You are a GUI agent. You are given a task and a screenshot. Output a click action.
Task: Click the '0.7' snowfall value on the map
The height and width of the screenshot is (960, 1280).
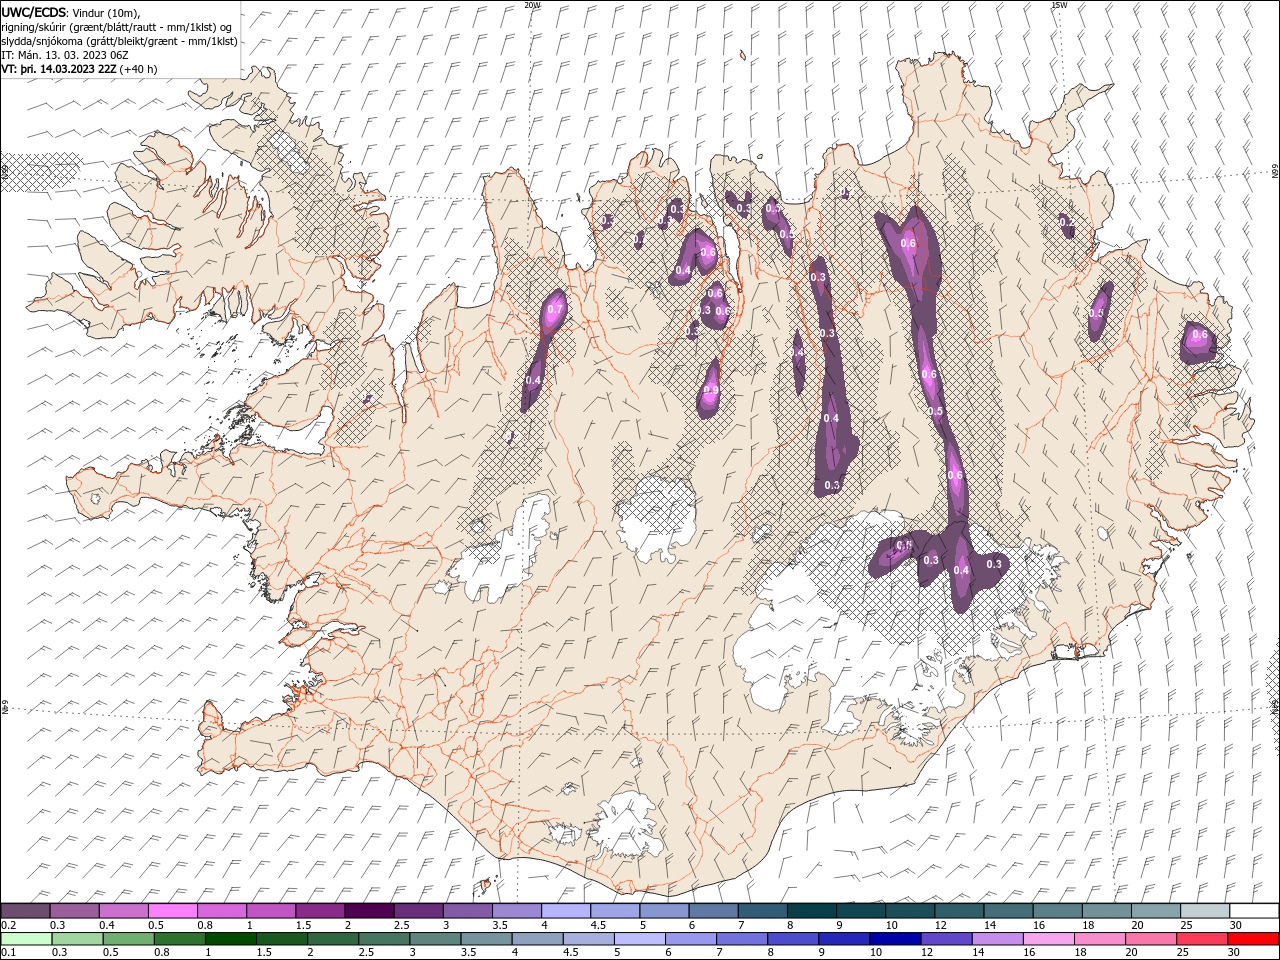pos(555,310)
